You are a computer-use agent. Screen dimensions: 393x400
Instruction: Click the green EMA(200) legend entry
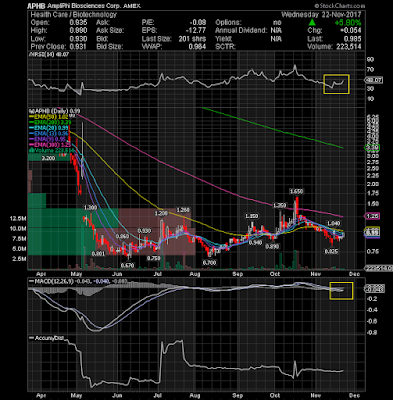[x=50, y=122]
